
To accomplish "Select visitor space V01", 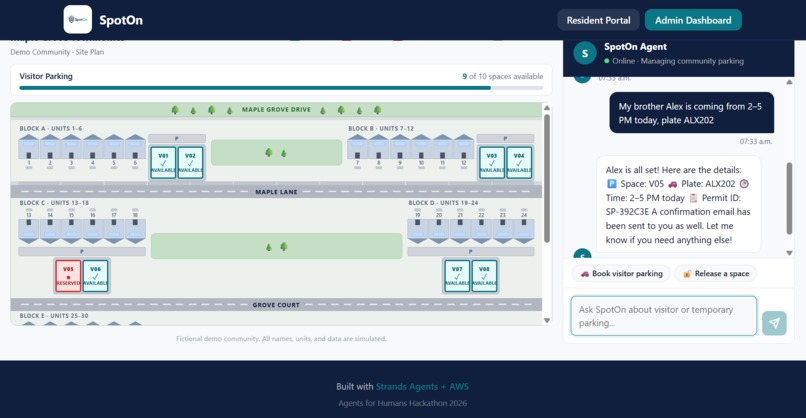I will click(163, 162).
